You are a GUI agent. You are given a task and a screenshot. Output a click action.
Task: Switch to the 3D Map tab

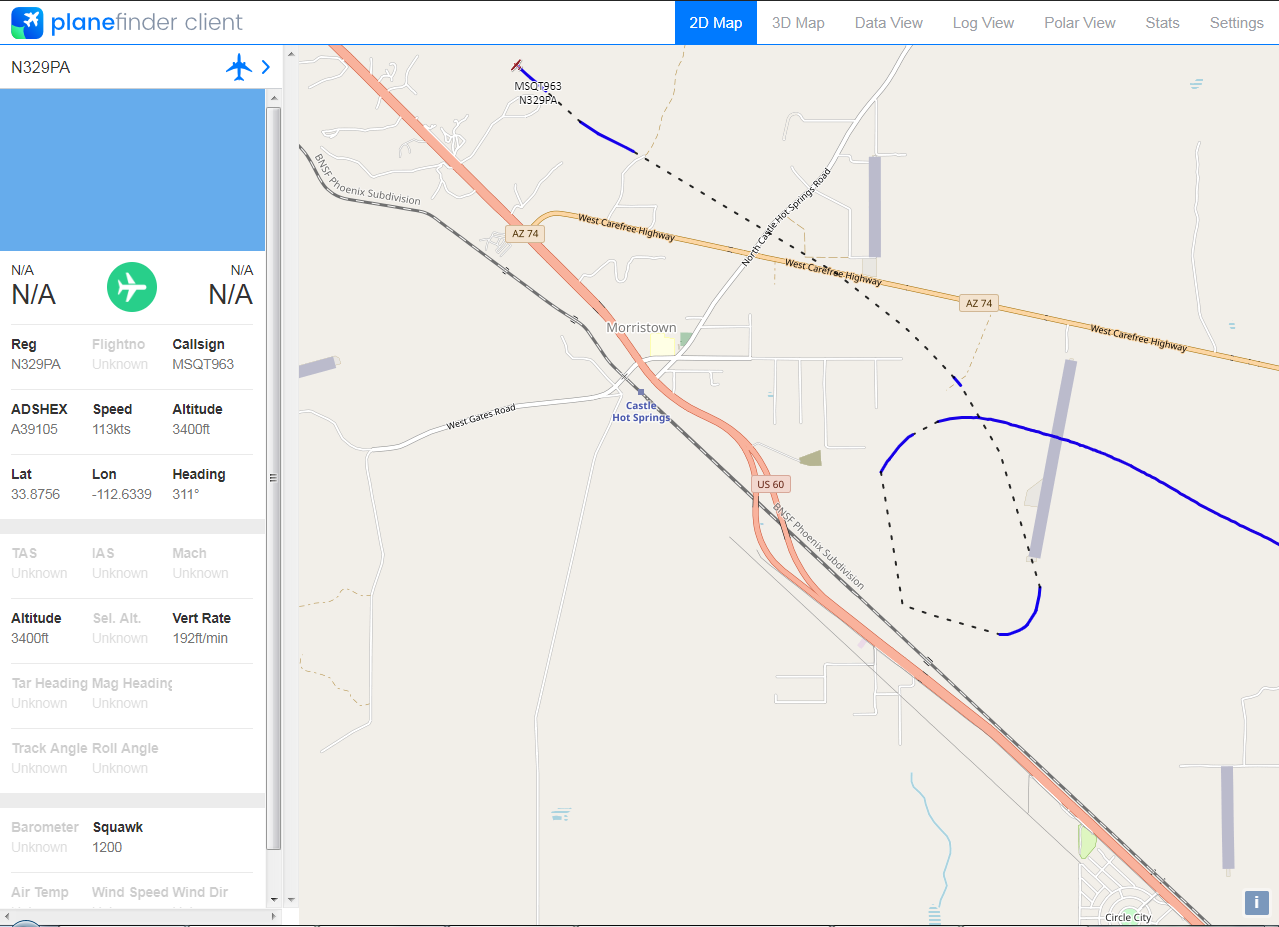coord(798,23)
